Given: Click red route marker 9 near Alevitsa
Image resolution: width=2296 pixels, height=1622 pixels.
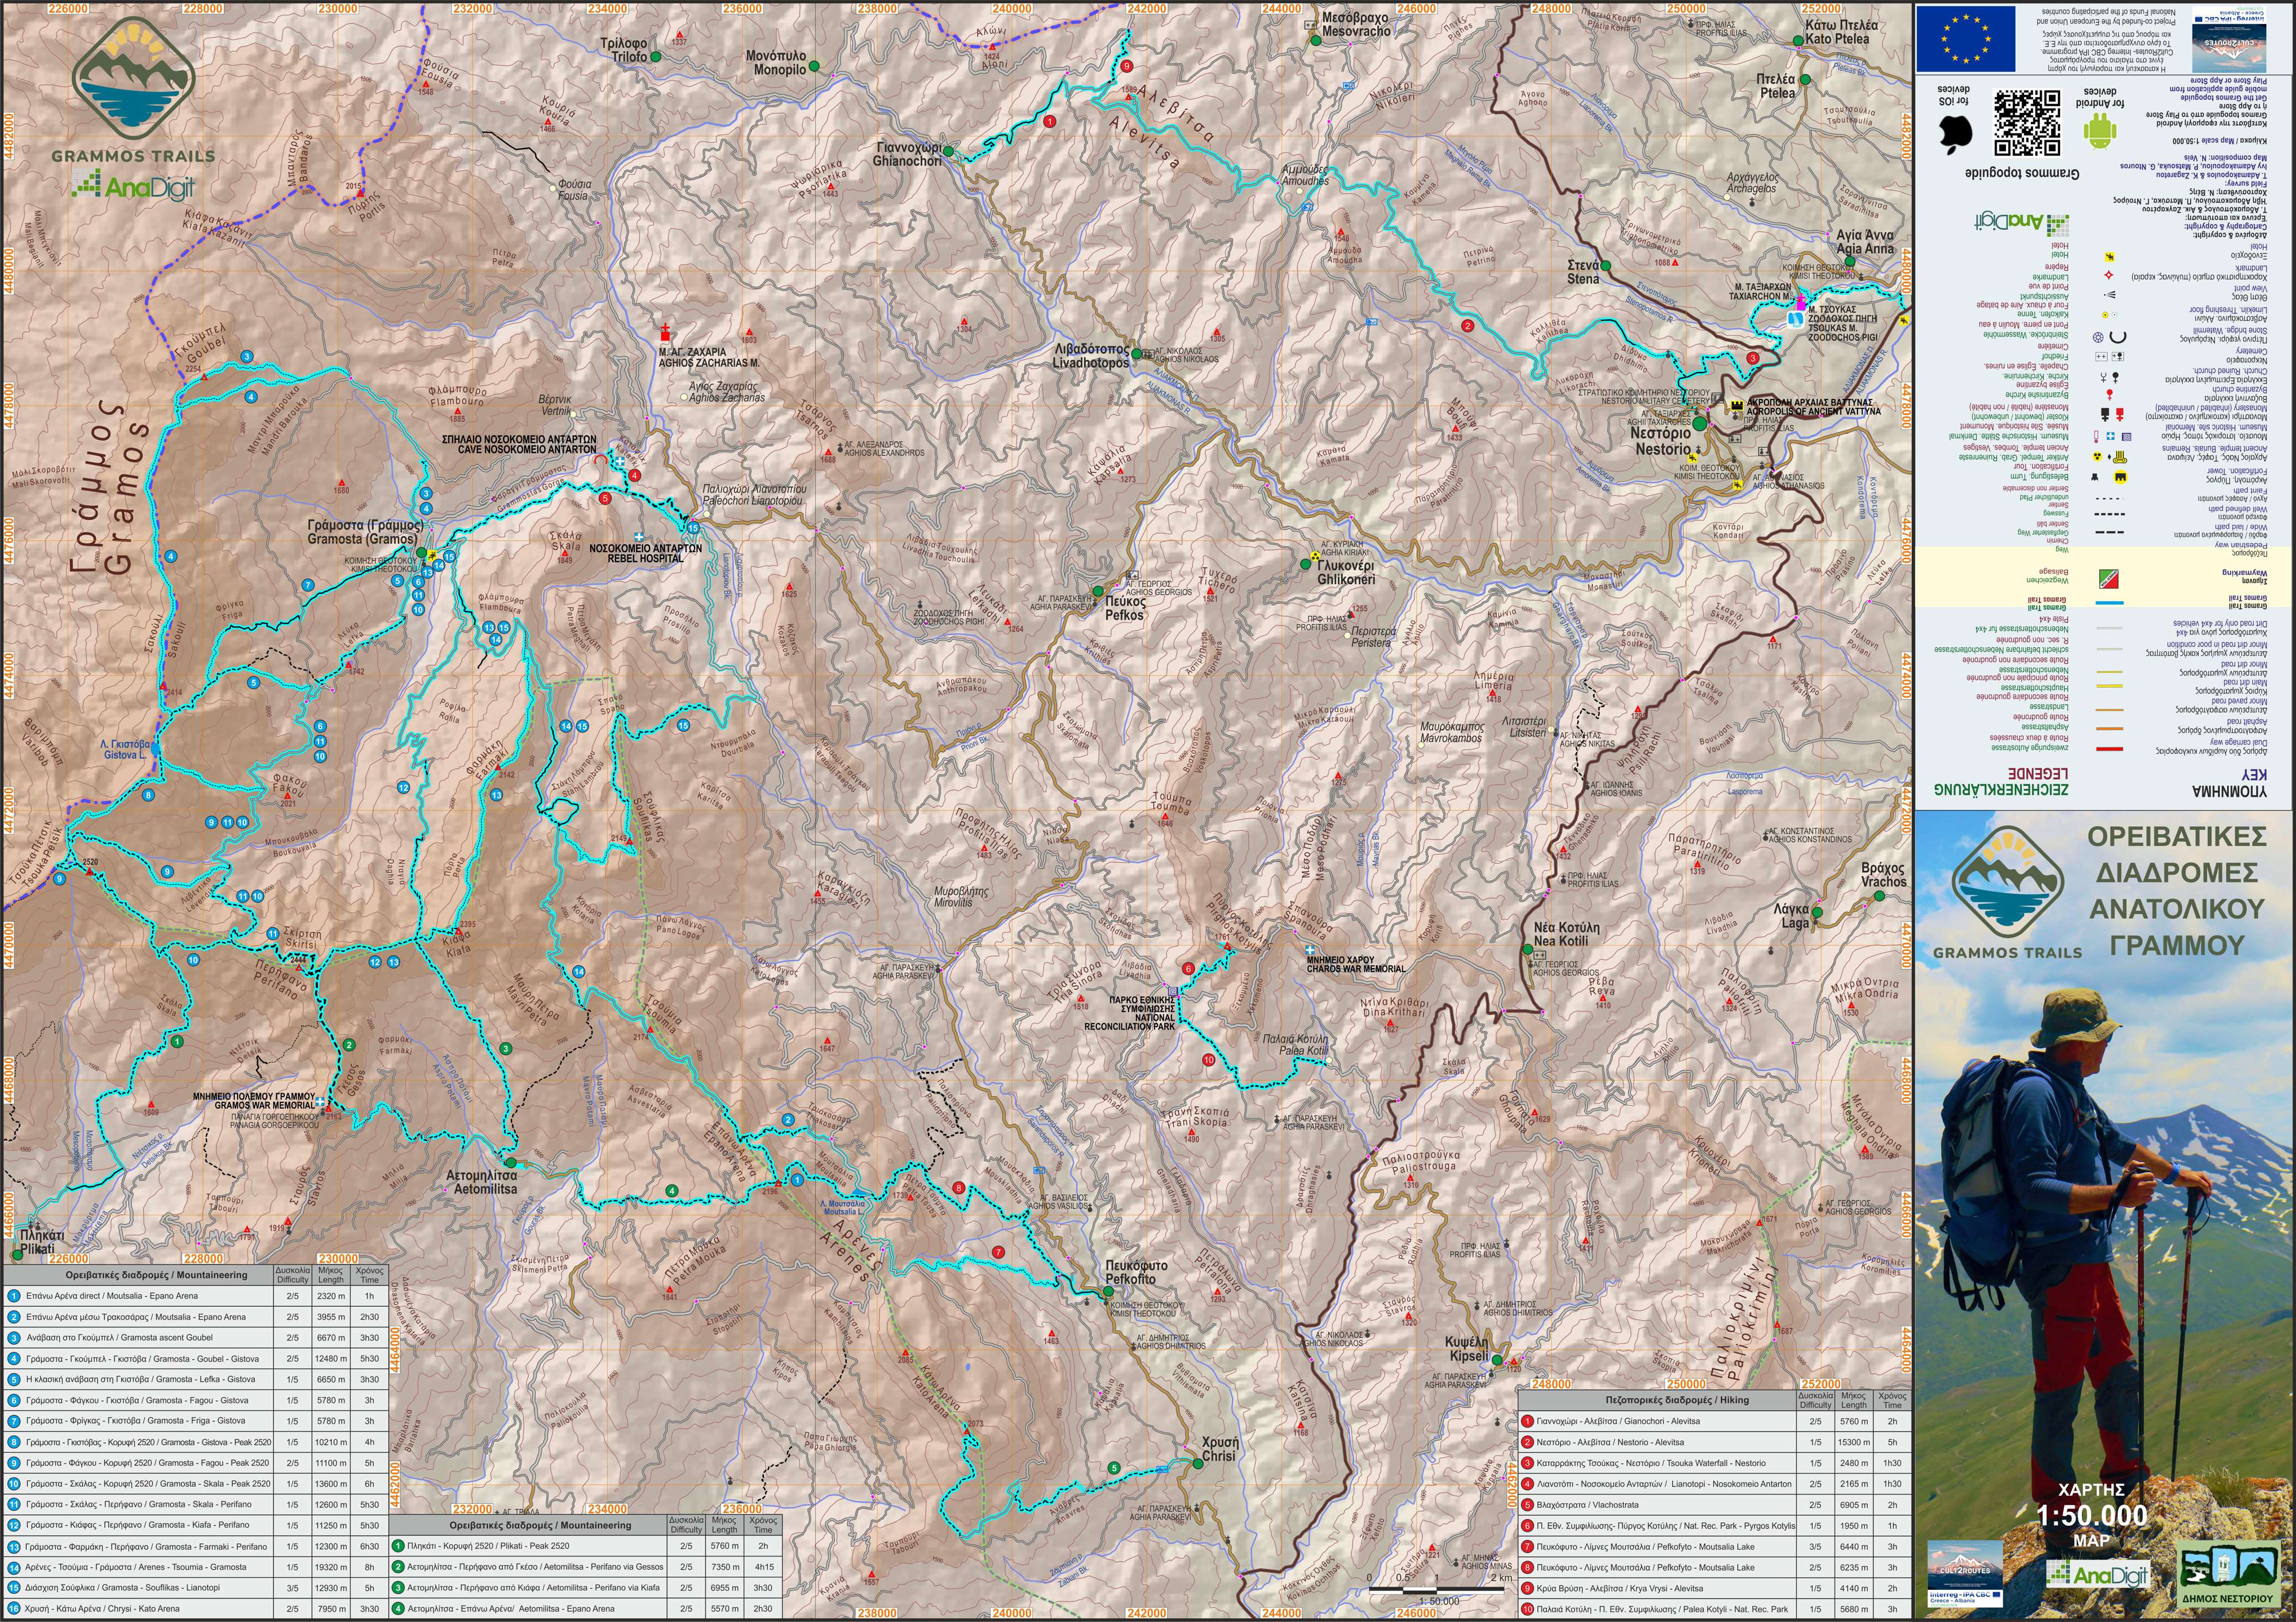Looking at the screenshot, I should coord(1127,67).
